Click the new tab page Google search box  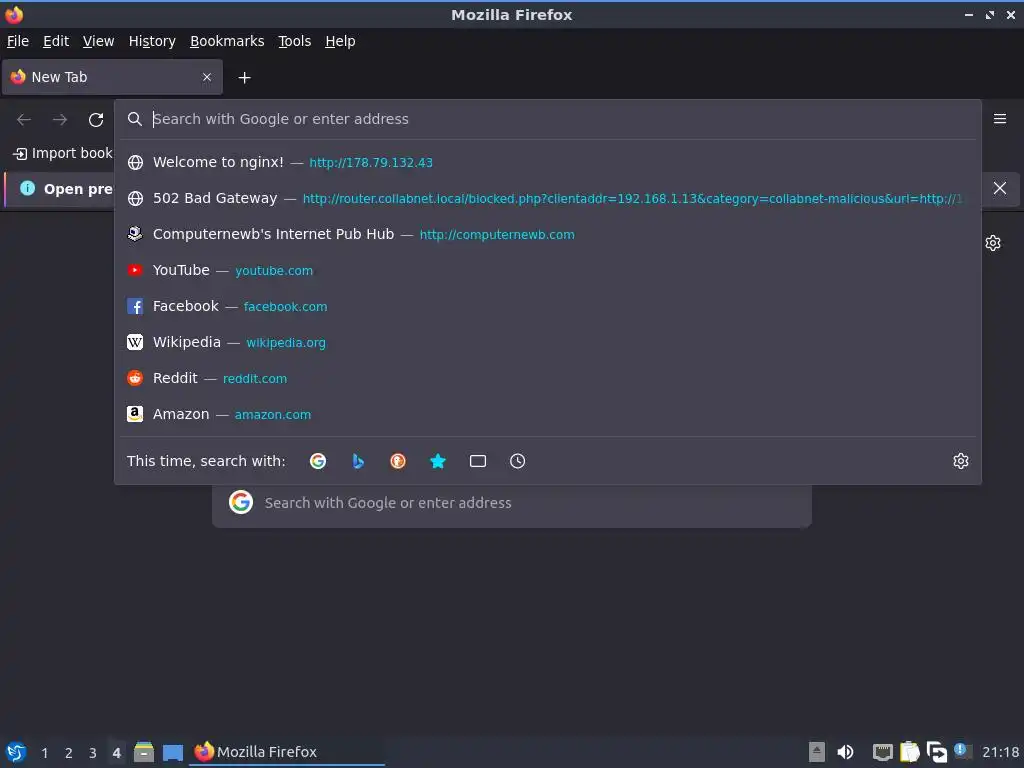(x=512, y=503)
